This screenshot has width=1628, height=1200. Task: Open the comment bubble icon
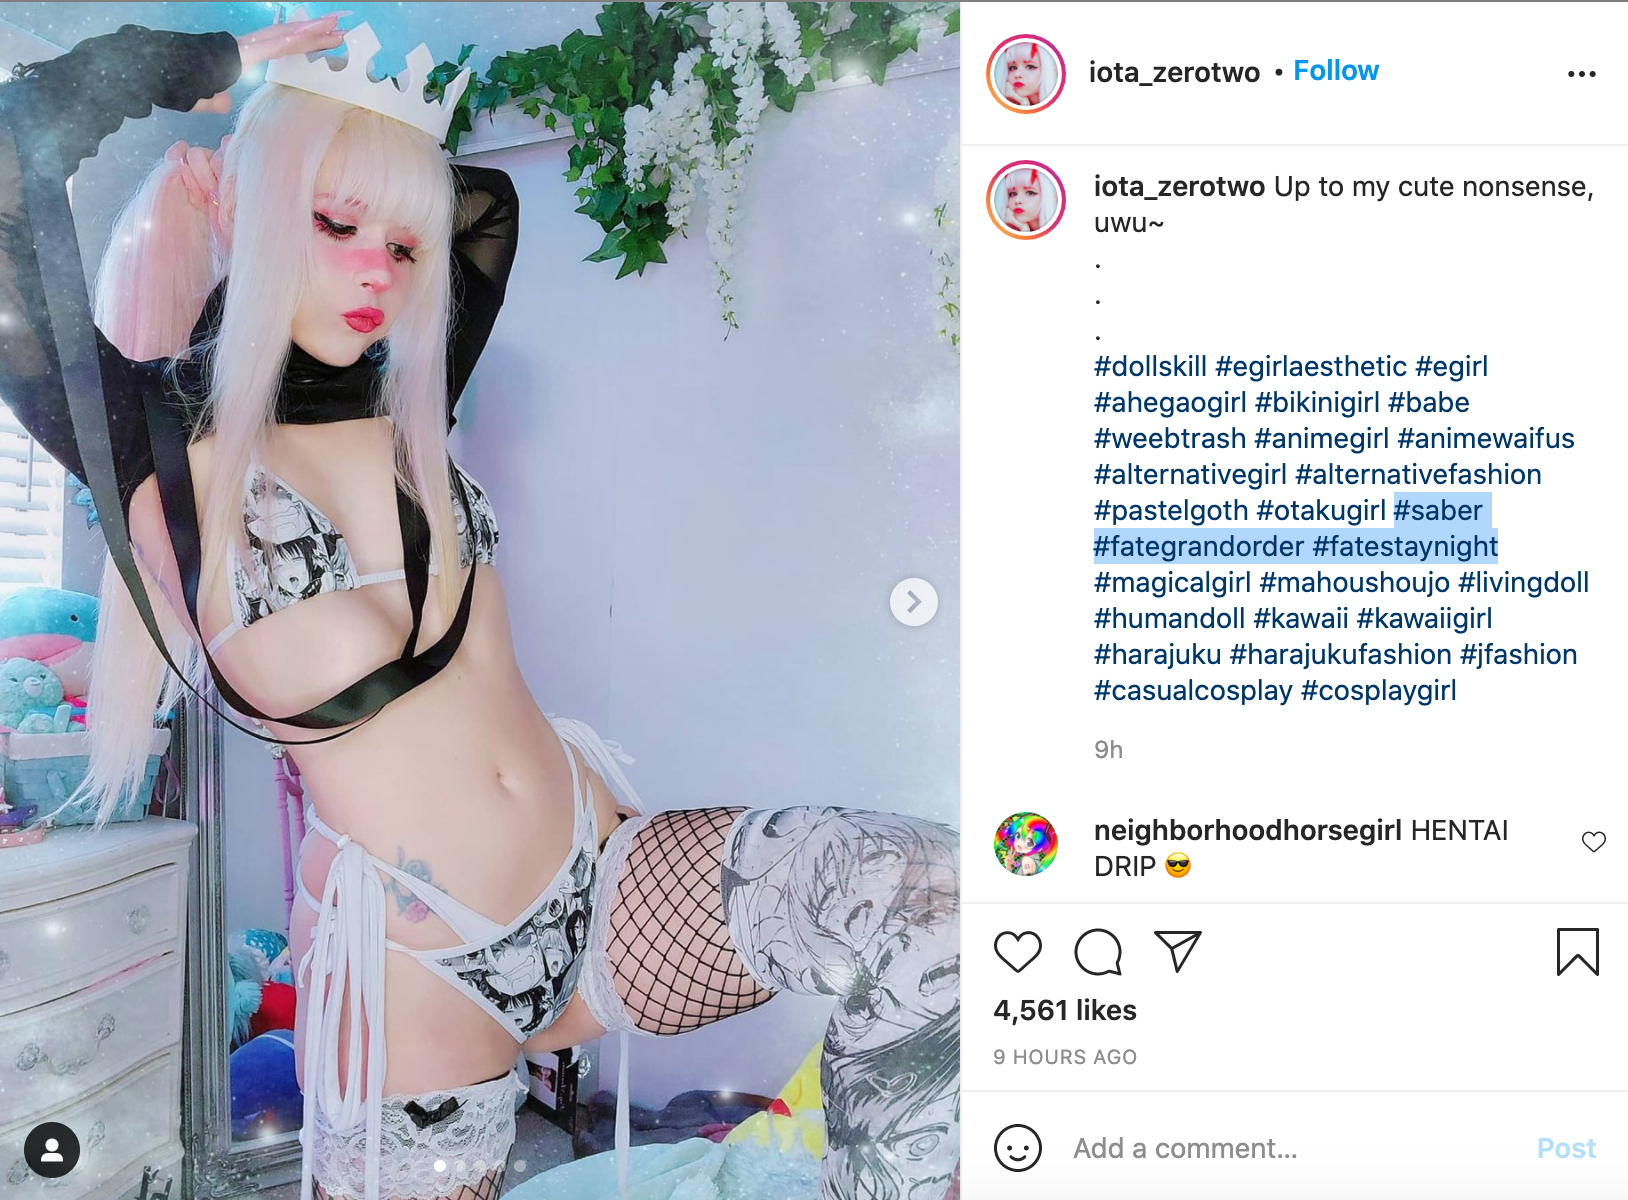(1098, 952)
